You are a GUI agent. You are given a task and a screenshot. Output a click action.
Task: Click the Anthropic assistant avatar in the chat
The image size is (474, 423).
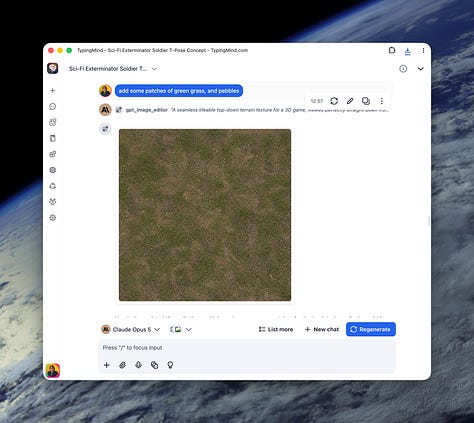click(105, 110)
